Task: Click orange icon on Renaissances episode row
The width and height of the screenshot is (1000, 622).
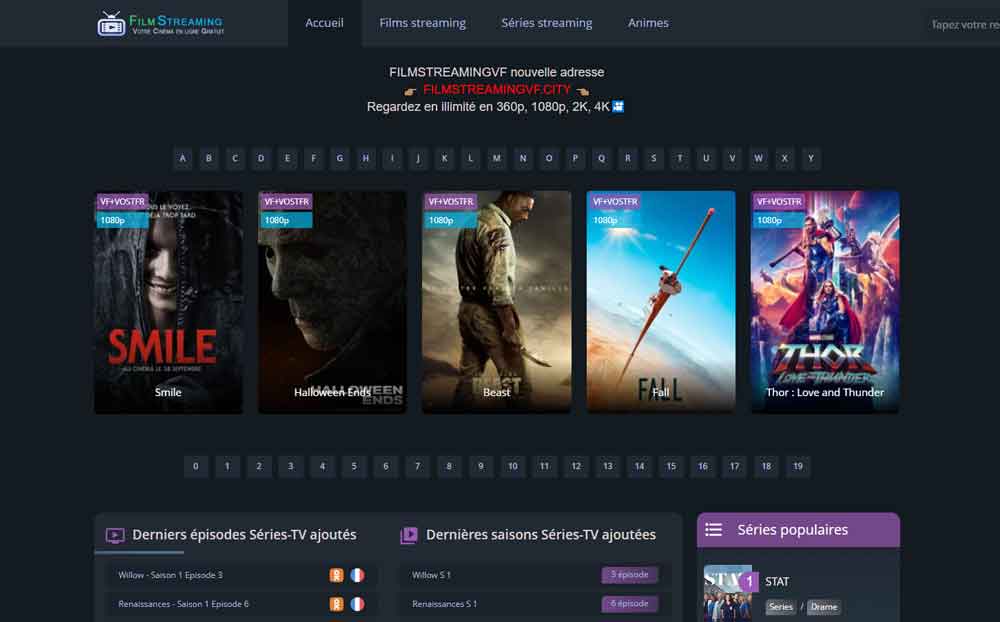Action: click(x=337, y=603)
